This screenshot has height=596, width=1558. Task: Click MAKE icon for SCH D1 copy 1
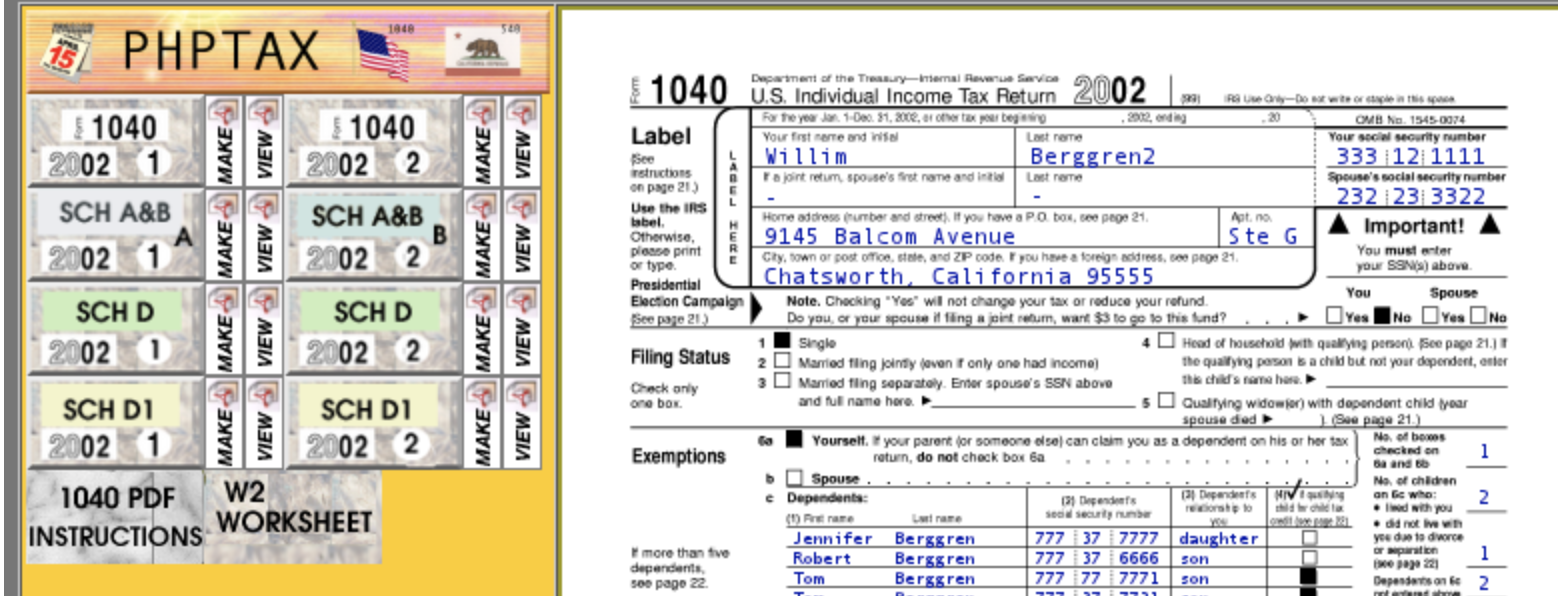point(224,423)
